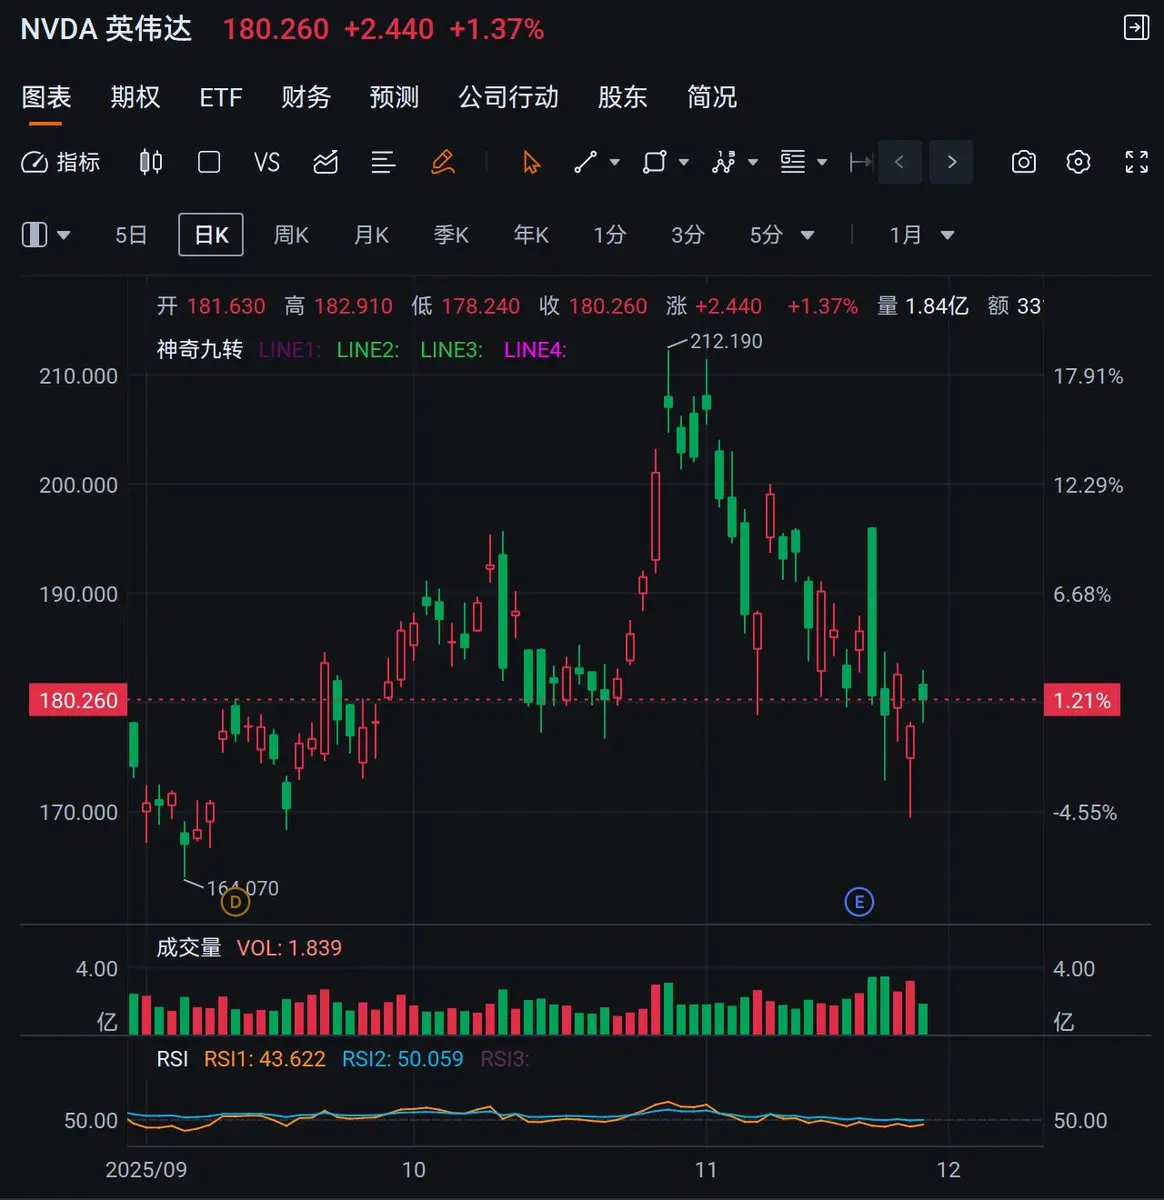
Task: Expand the drawing list dropdown arrow
Action: tap(822, 162)
